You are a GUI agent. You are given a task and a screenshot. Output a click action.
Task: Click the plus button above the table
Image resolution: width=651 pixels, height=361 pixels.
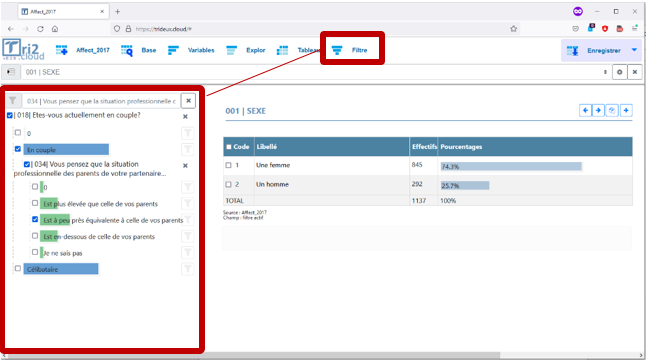626,110
